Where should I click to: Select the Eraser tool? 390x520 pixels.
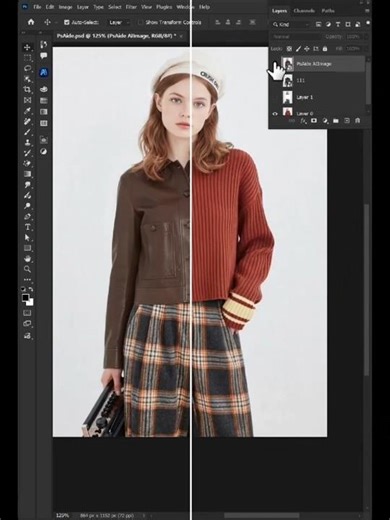pyautogui.click(x=27, y=163)
